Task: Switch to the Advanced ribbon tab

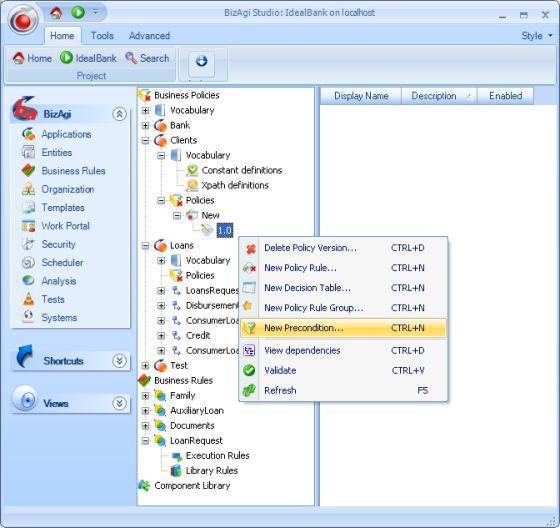Action: 149,36
